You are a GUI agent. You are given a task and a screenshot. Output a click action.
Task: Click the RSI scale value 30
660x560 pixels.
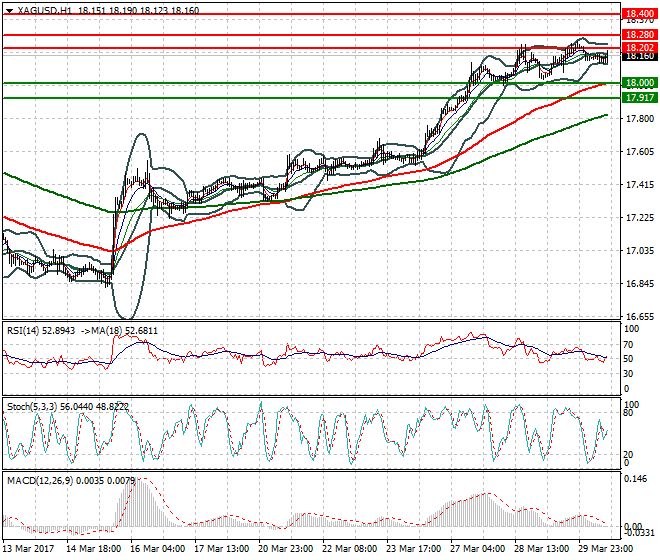(x=628, y=373)
